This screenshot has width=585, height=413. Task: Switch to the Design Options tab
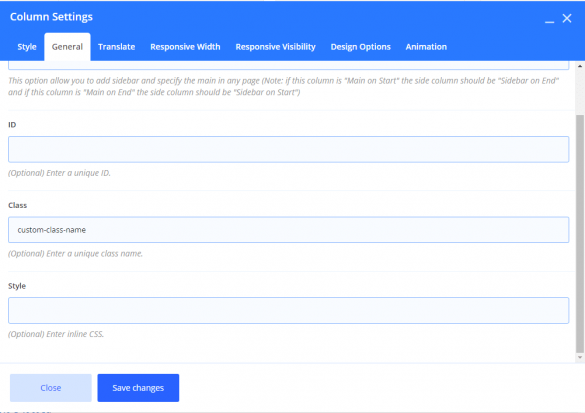coord(360,47)
